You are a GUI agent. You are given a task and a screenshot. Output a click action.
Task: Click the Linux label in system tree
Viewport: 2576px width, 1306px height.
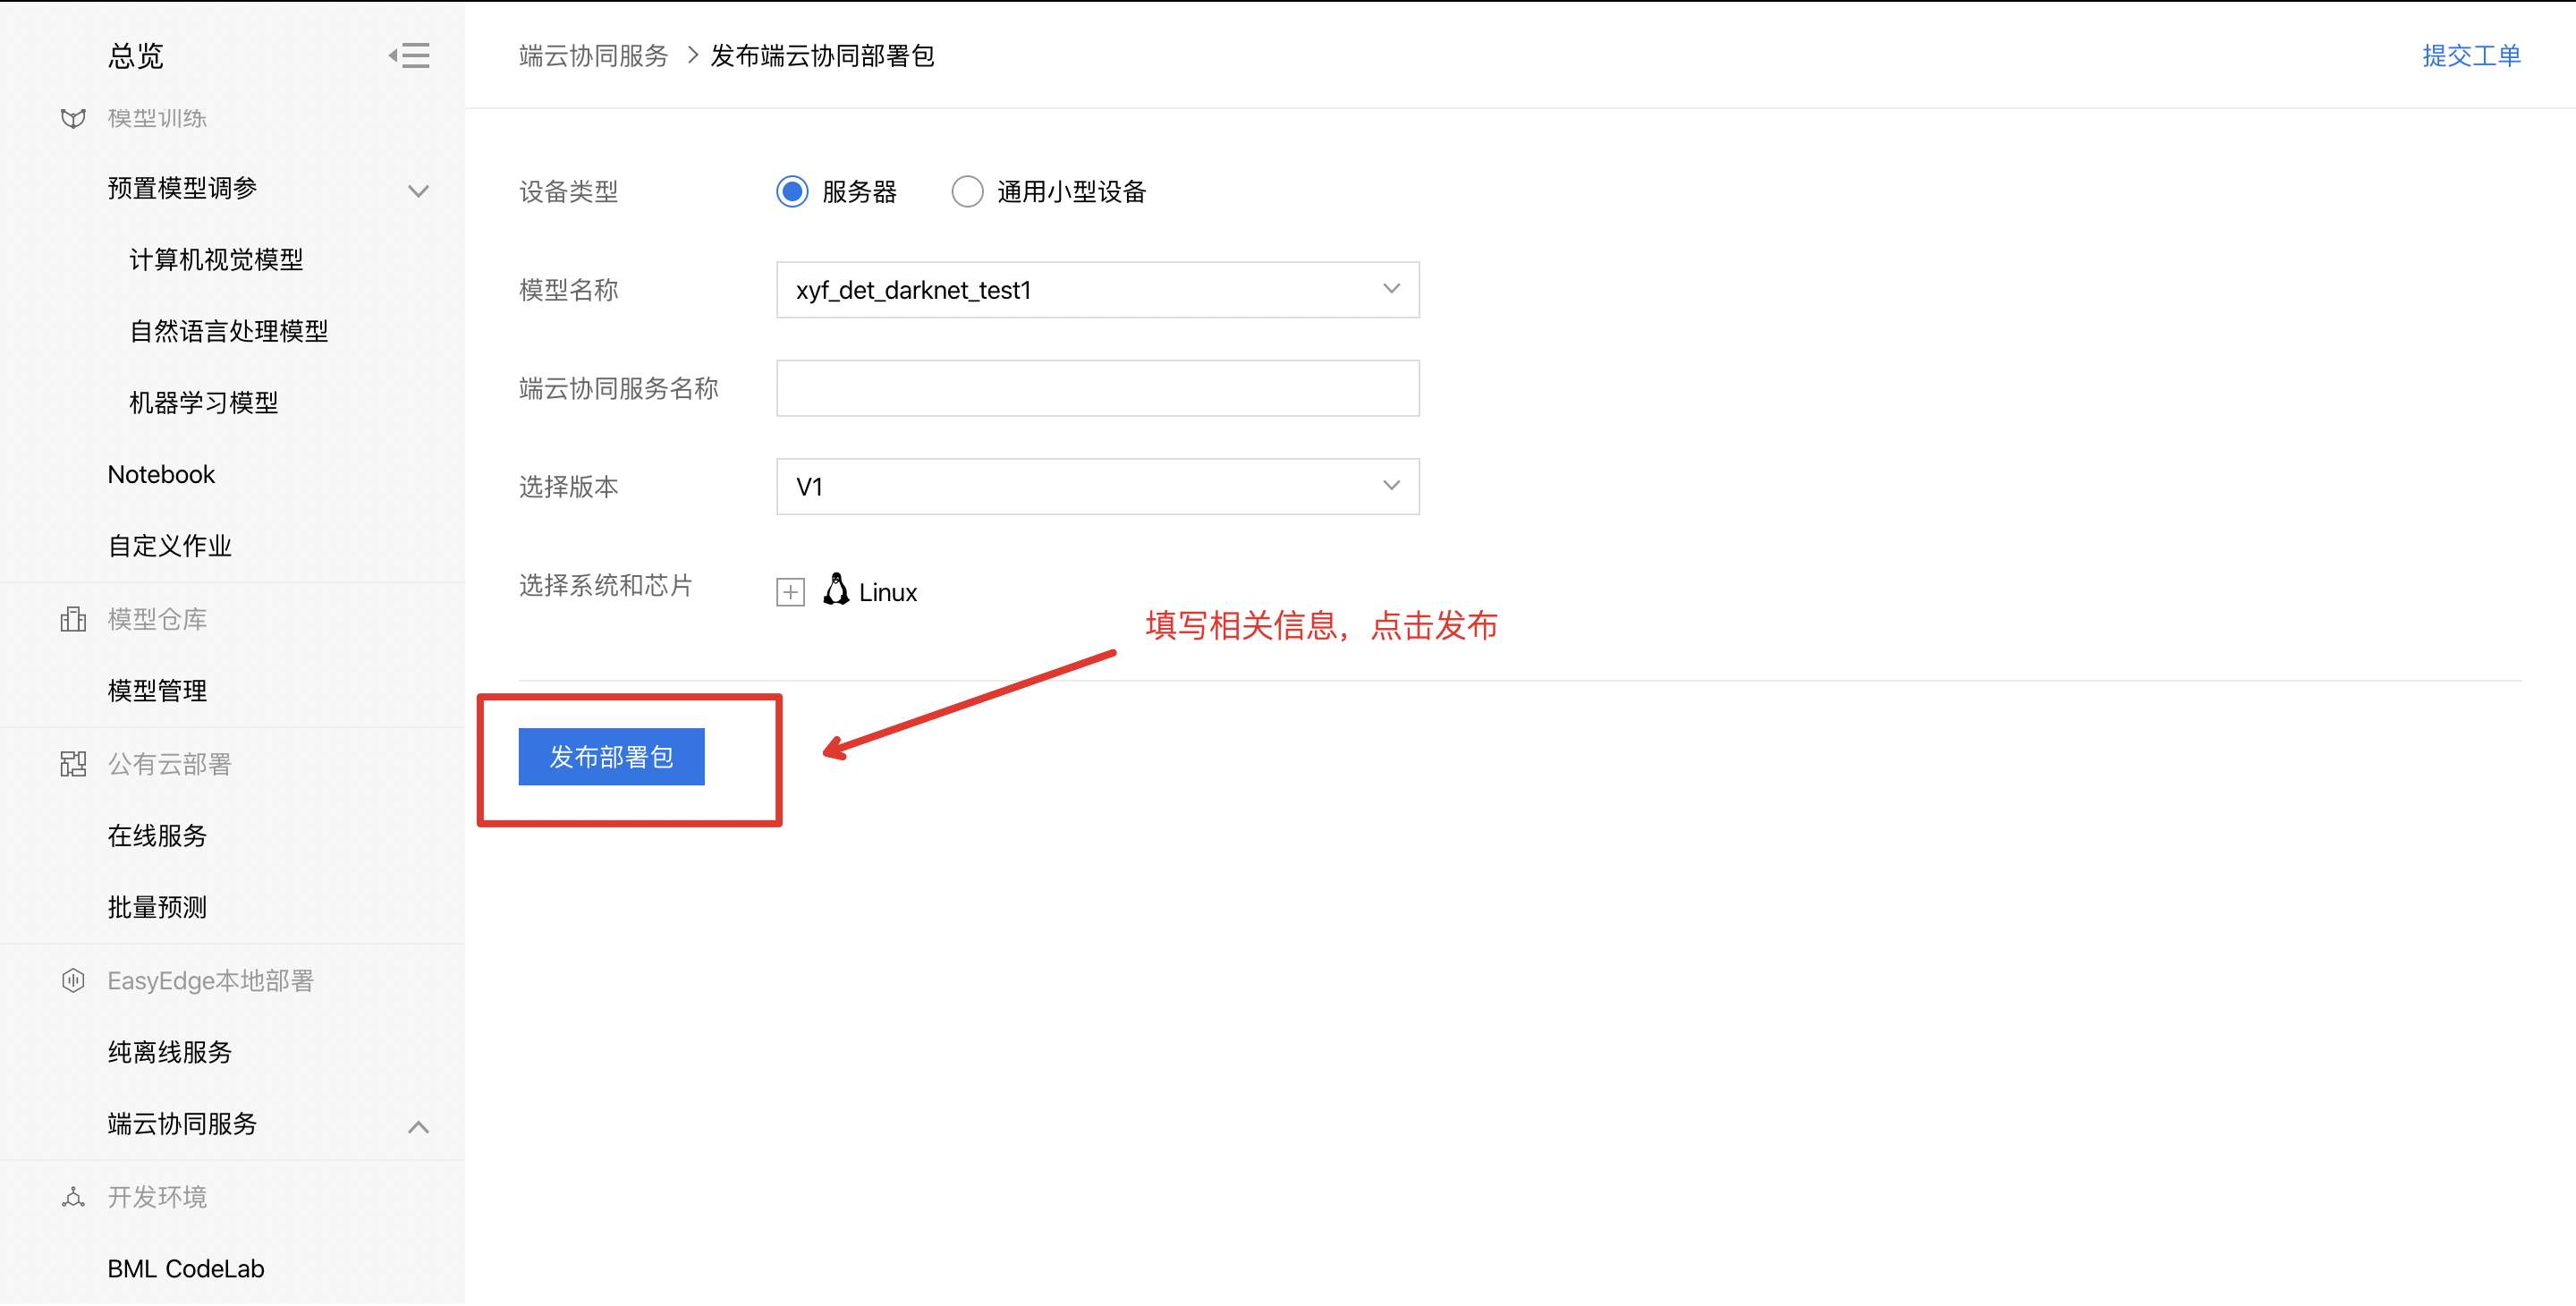[888, 592]
